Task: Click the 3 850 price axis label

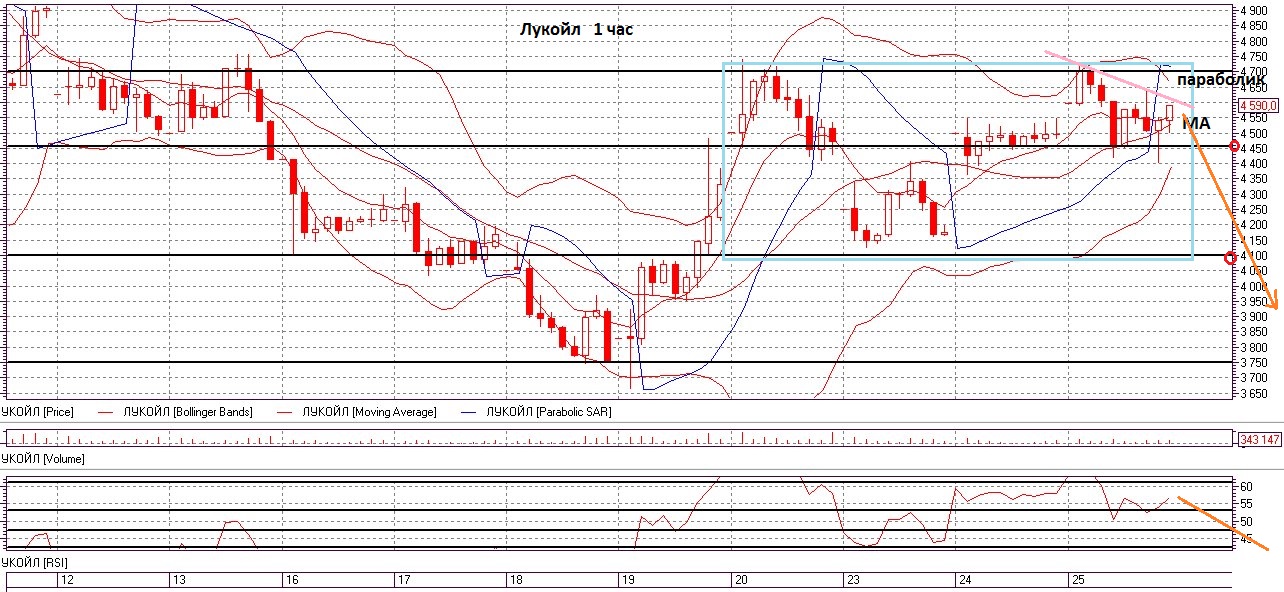Action: 1255,332
